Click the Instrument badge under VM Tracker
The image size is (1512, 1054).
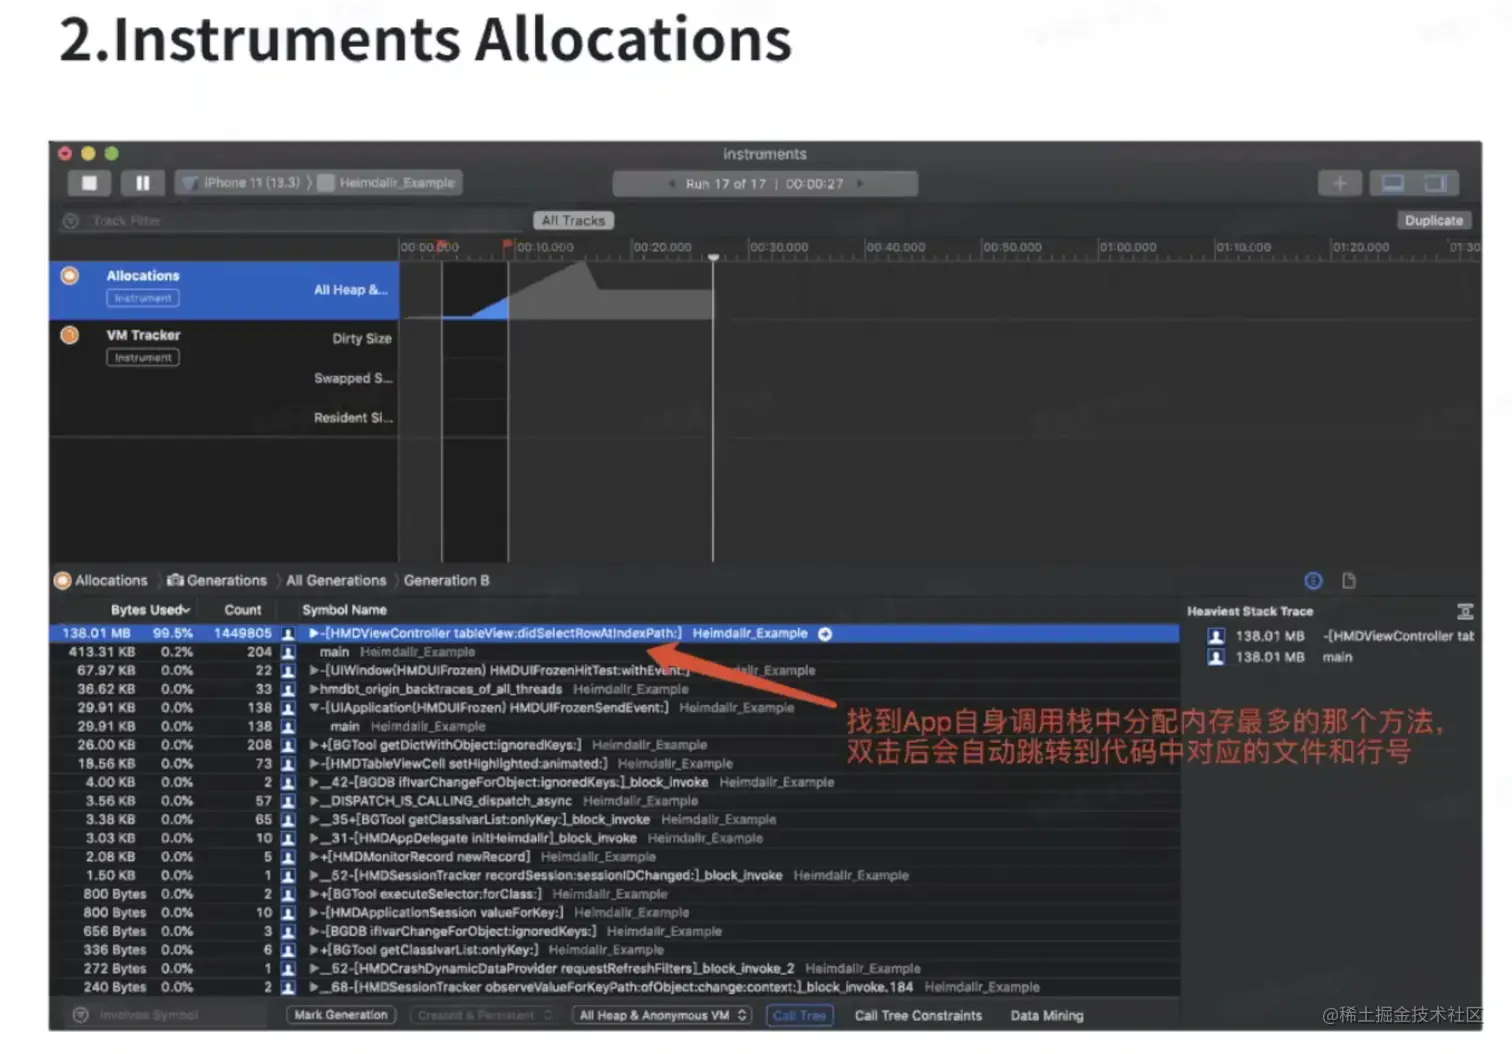click(143, 358)
